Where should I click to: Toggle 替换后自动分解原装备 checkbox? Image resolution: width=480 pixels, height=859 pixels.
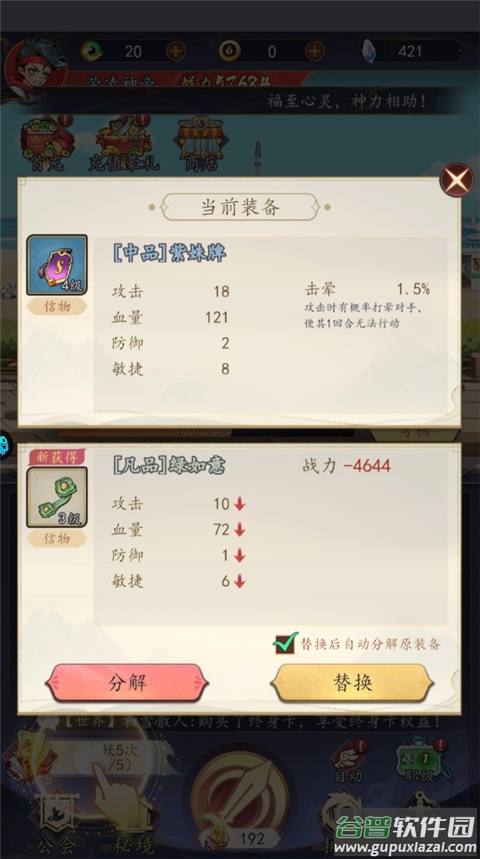(285, 643)
